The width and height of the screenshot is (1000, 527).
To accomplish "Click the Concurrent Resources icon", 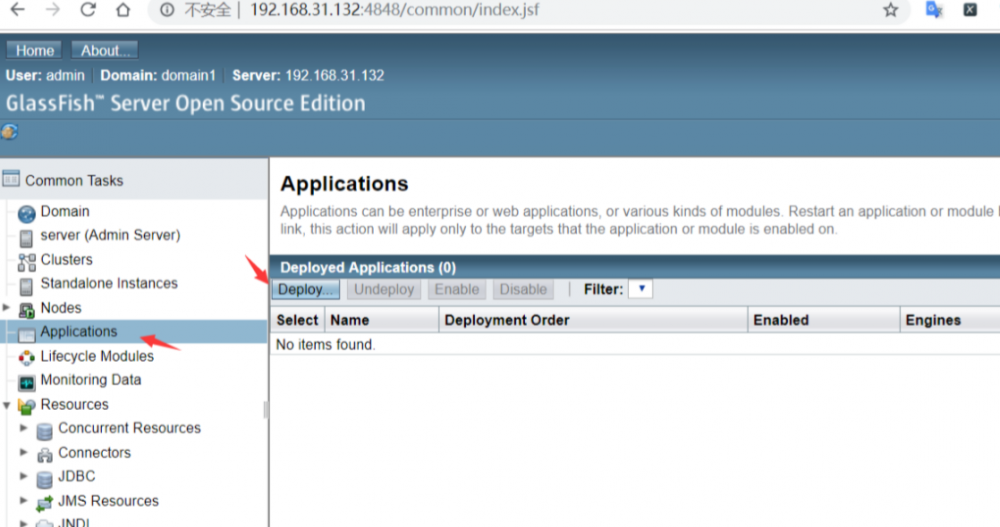I will click(44, 432).
